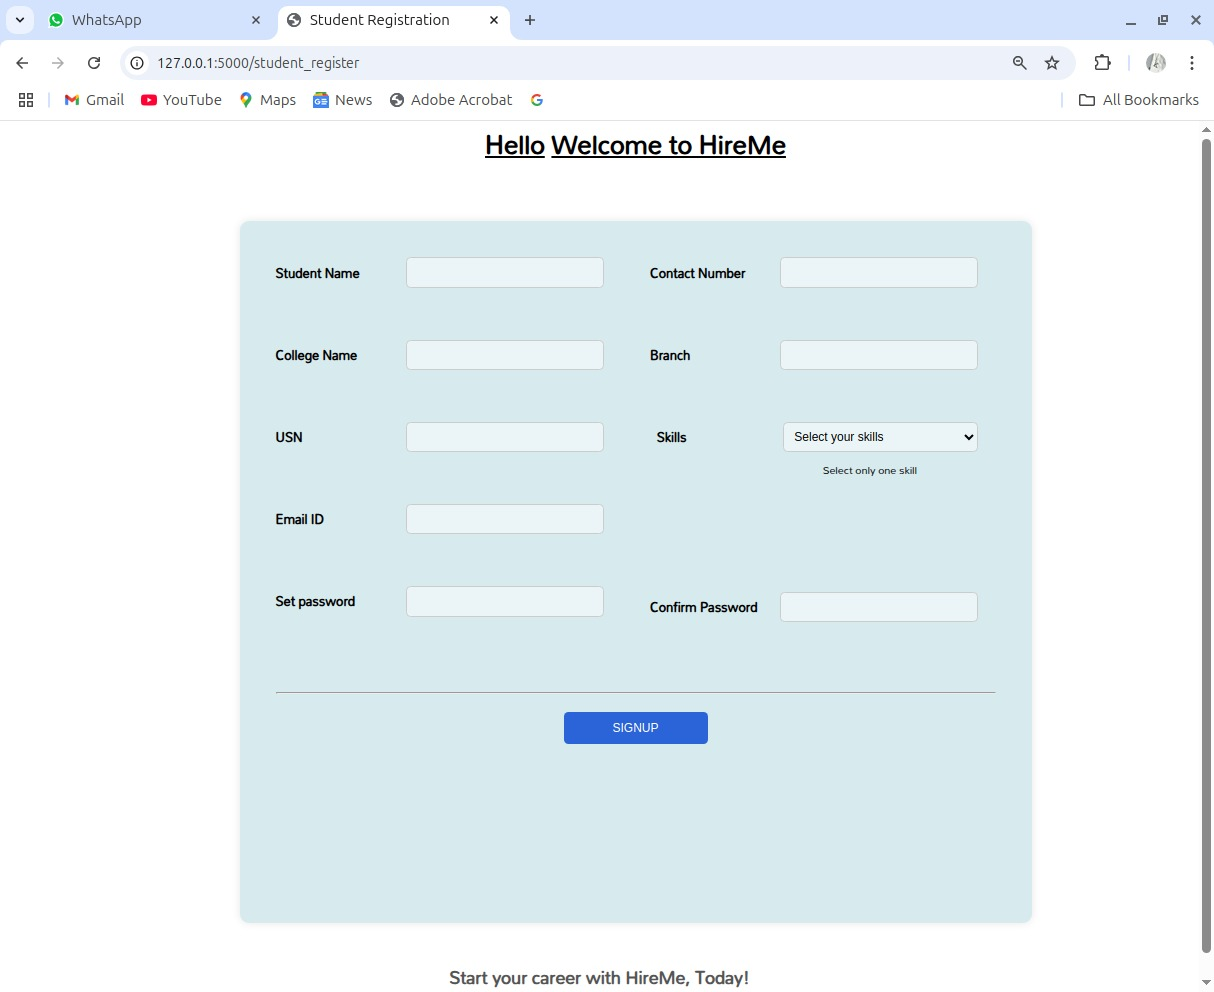This screenshot has width=1214, height=992.
Task: Open the tab search chevron
Action: (19, 20)
